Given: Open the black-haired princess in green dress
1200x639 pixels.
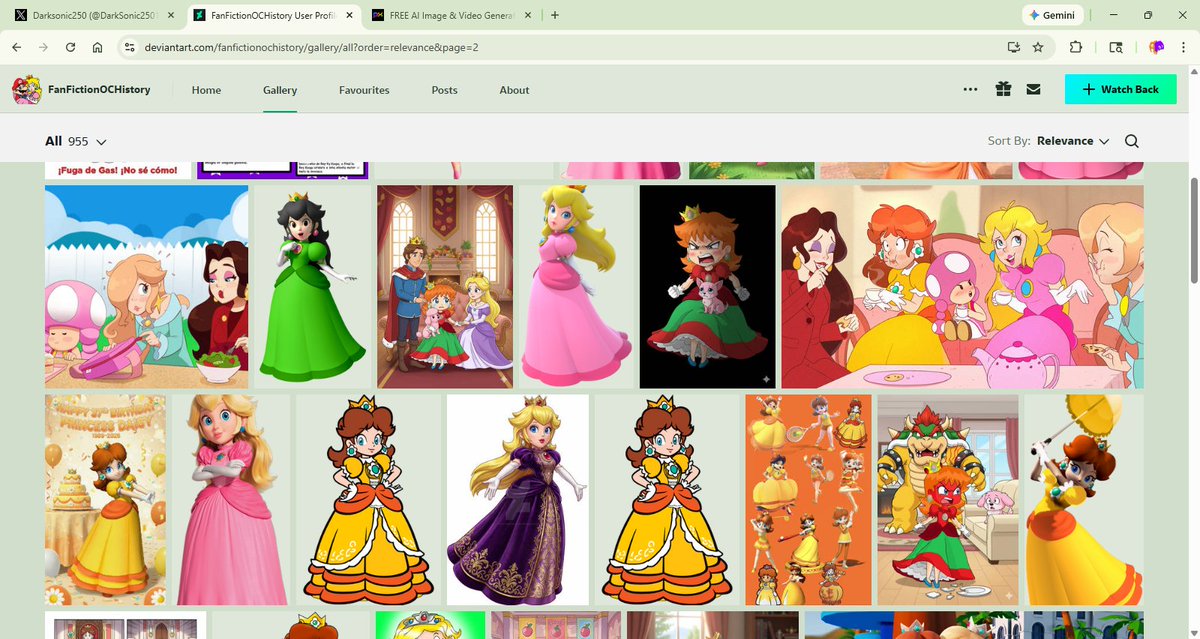Looking at the screenshot, I should pyautogui.click(x=312, y=287).
